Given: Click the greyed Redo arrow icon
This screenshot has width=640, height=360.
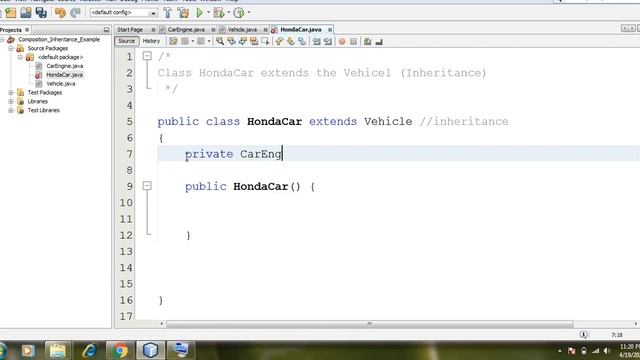Looking at the screenshot, I should (75, 13).
